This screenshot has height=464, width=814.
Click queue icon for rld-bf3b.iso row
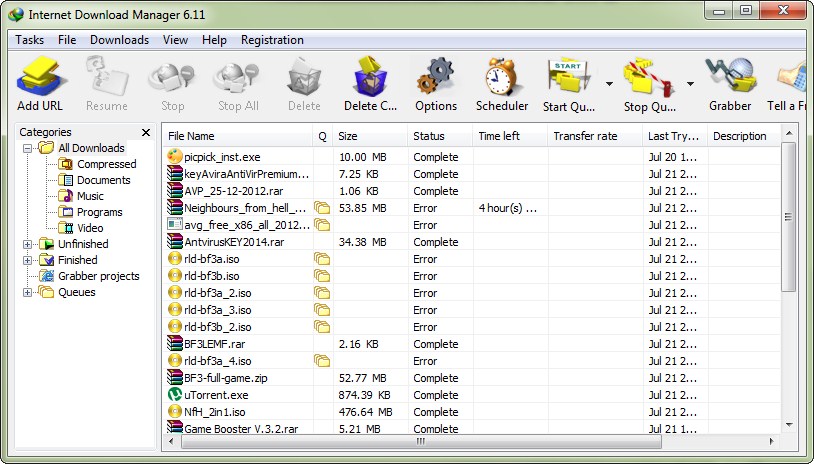322,276
